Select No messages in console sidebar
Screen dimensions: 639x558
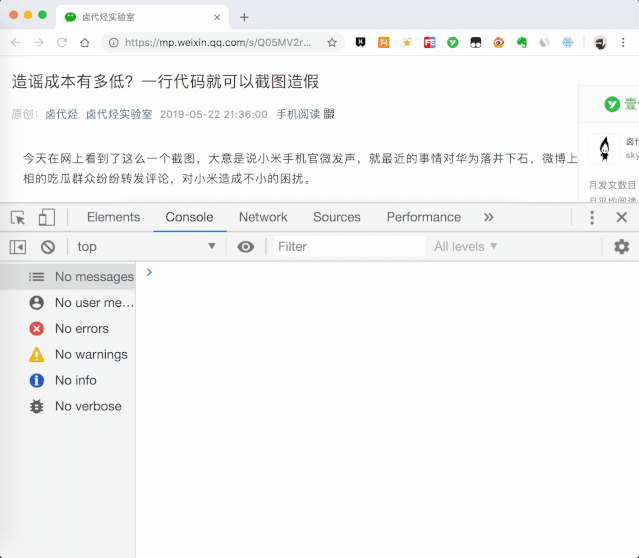click(x=68, y=277)
